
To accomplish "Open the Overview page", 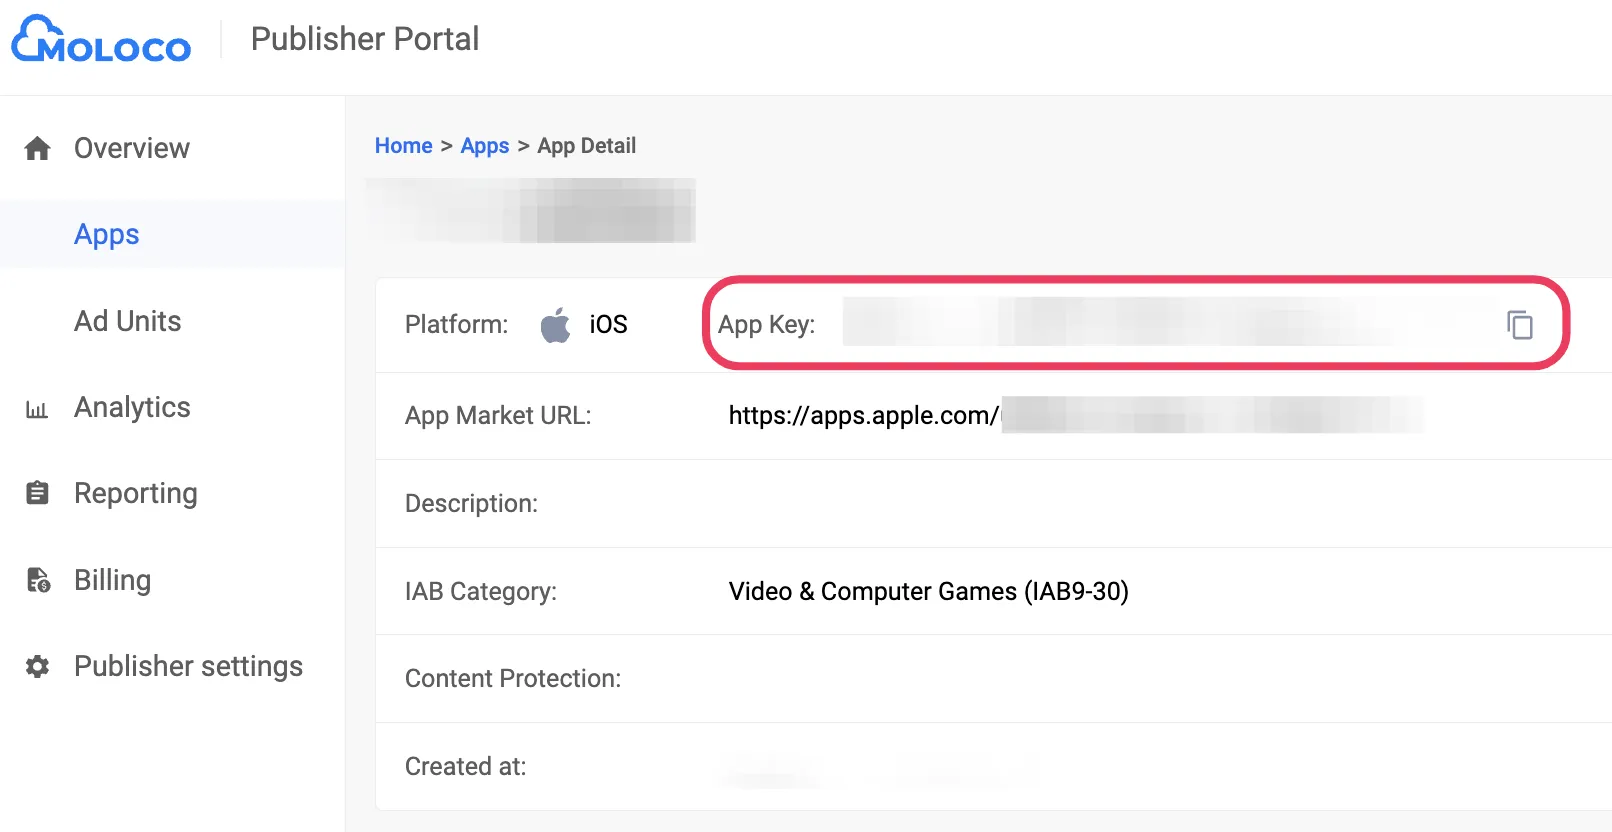I will [x=132, y=148].
